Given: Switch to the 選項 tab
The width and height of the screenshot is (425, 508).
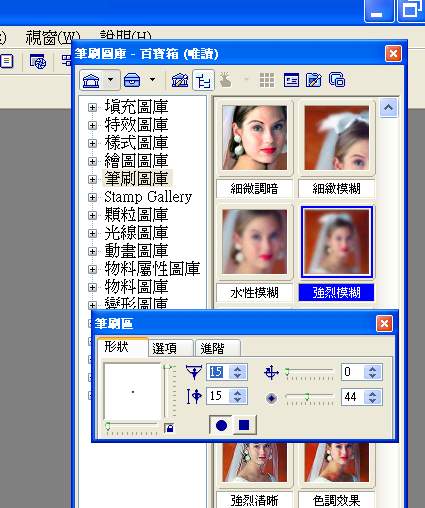Looking at the screenshot, I should [x=171, y=348].
